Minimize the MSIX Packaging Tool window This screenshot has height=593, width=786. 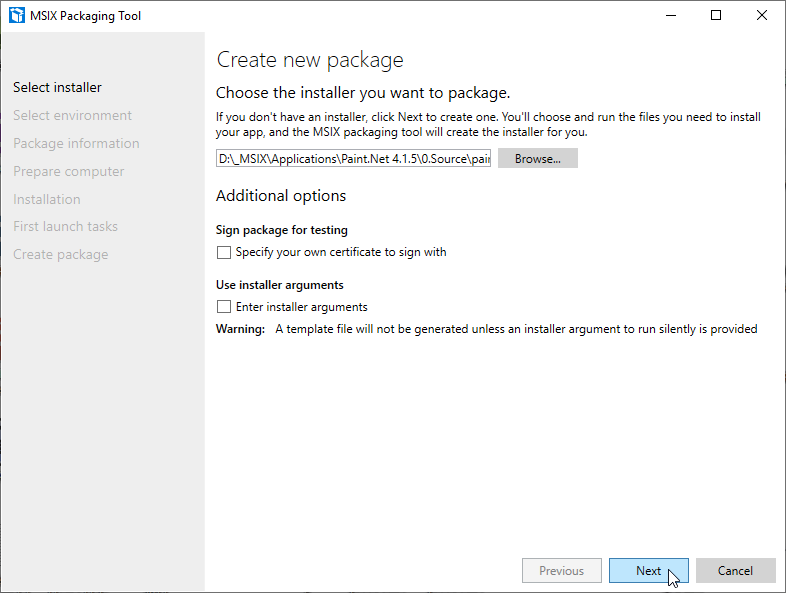670,15
